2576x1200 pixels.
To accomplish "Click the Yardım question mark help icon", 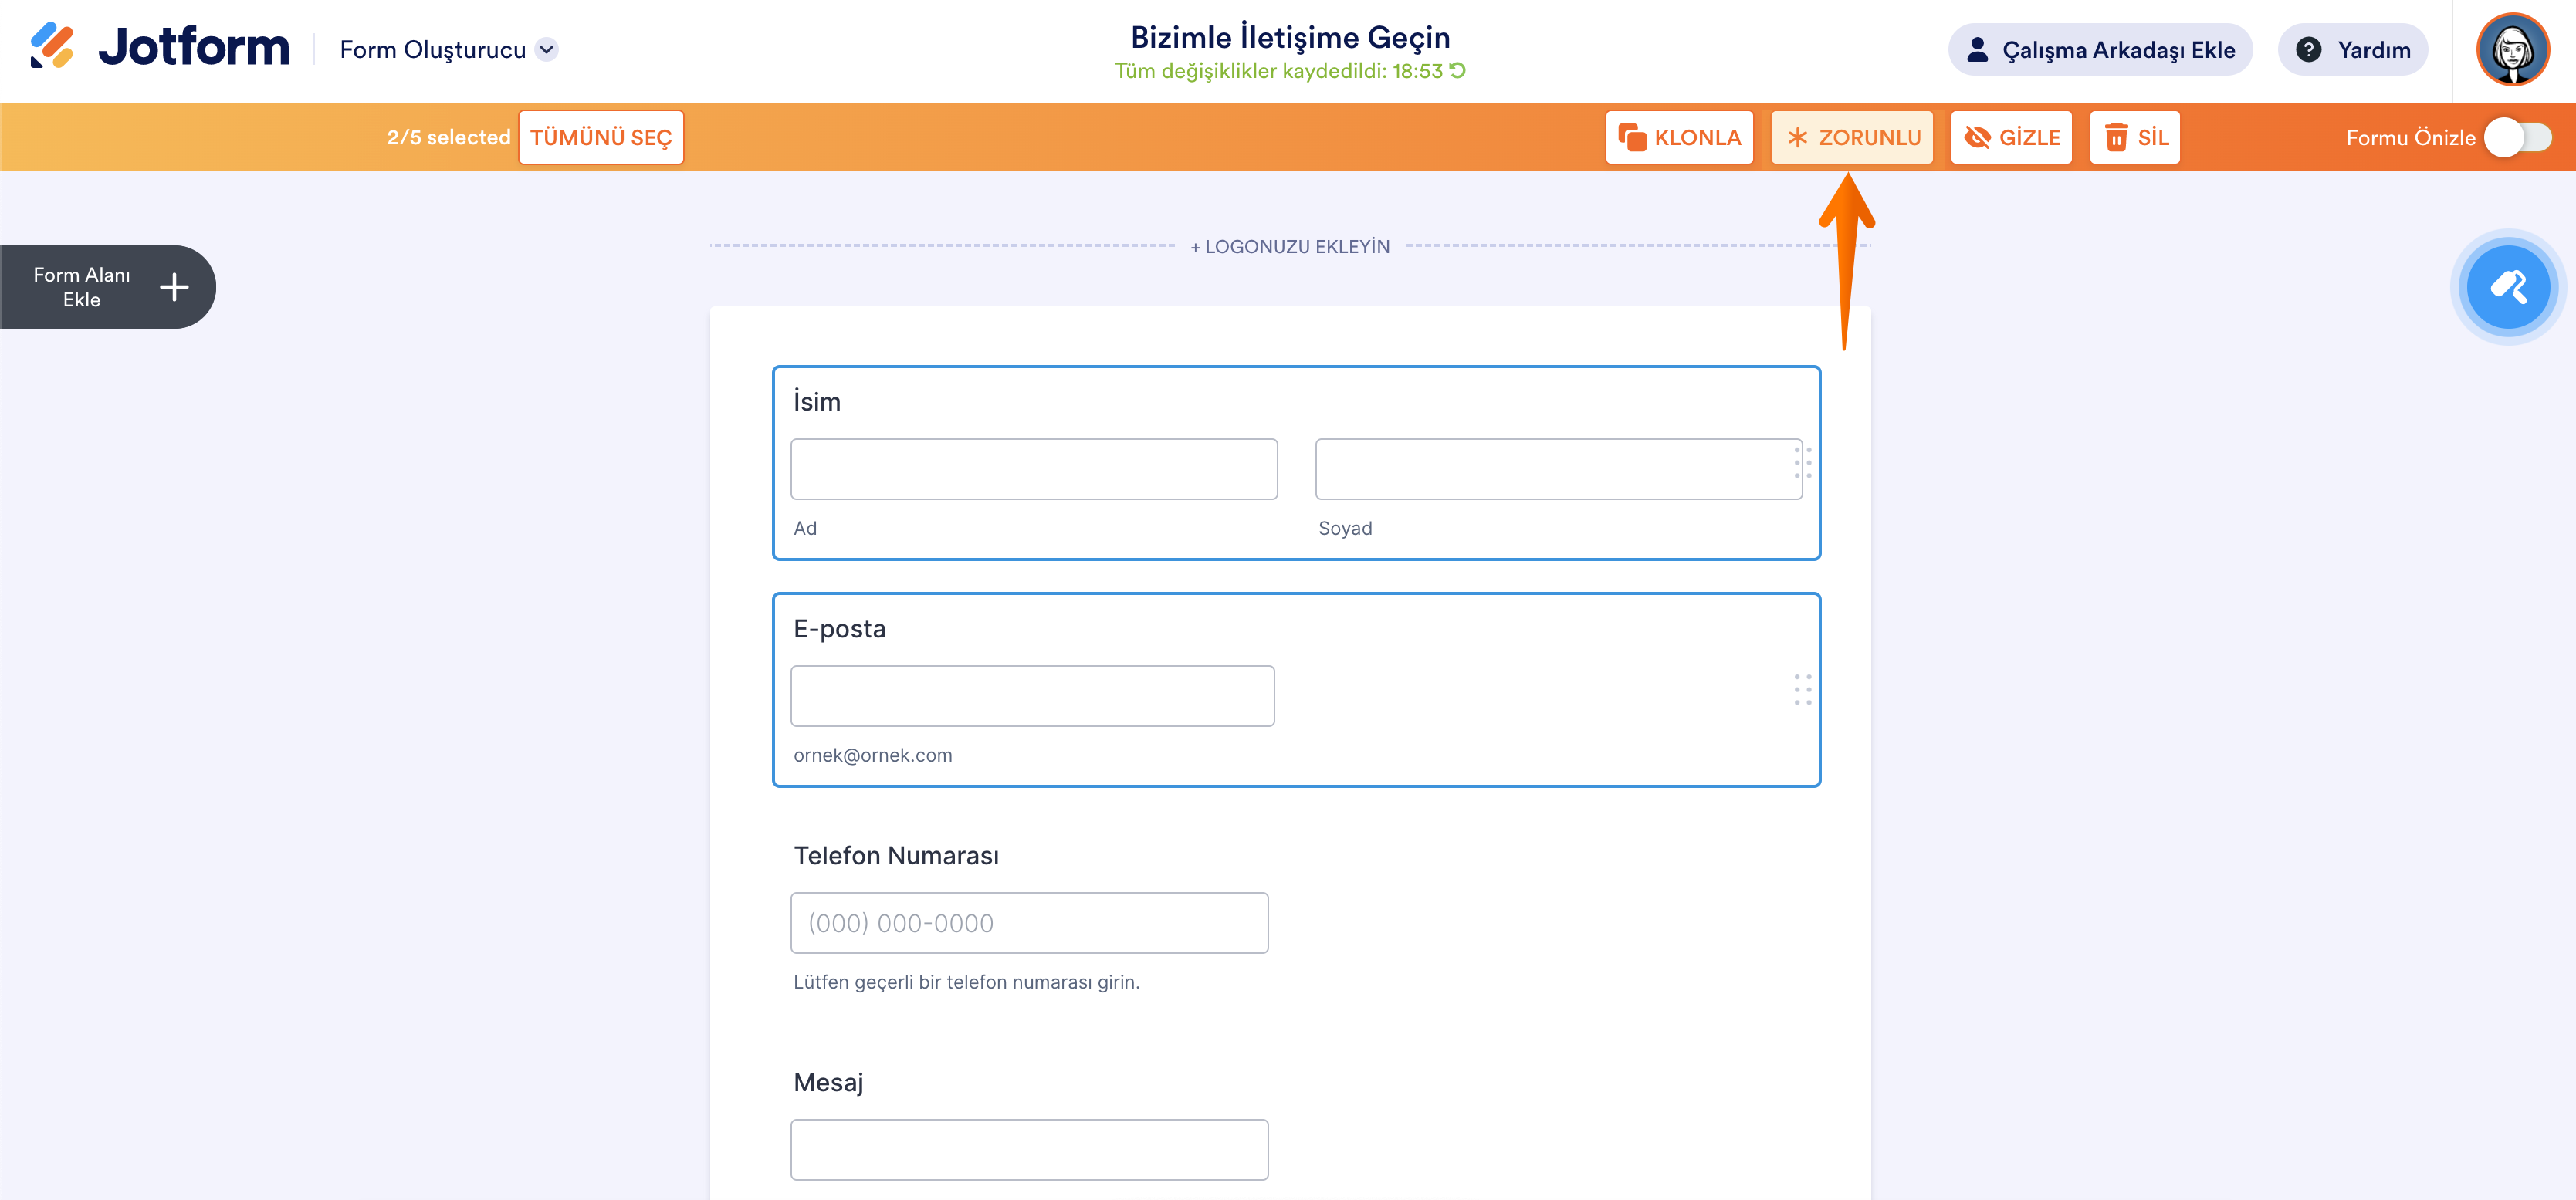I will coord(2308,50).
